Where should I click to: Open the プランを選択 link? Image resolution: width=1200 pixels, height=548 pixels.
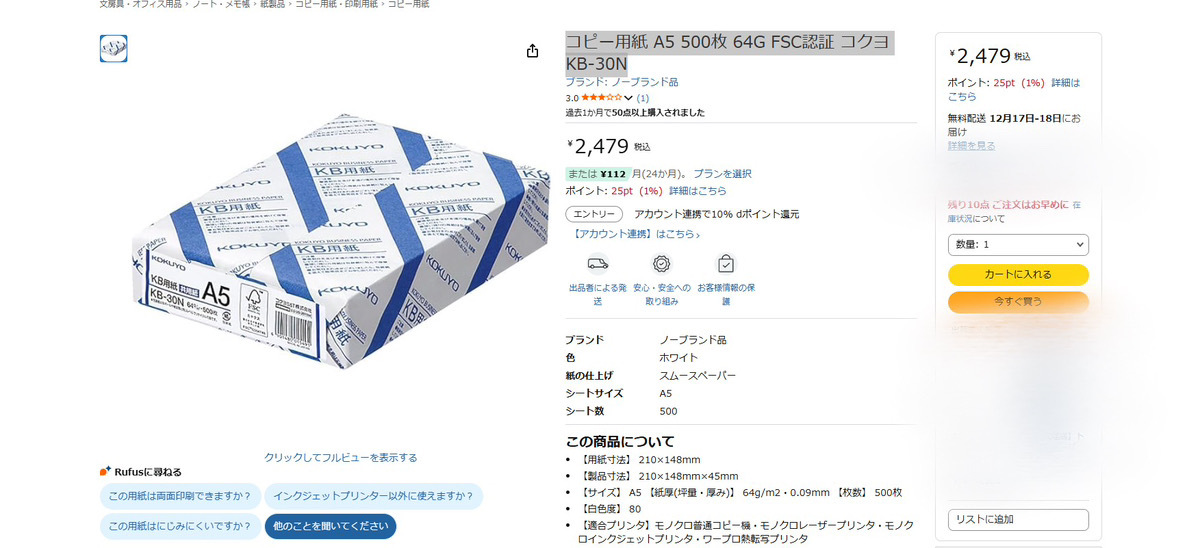(722, 174)
